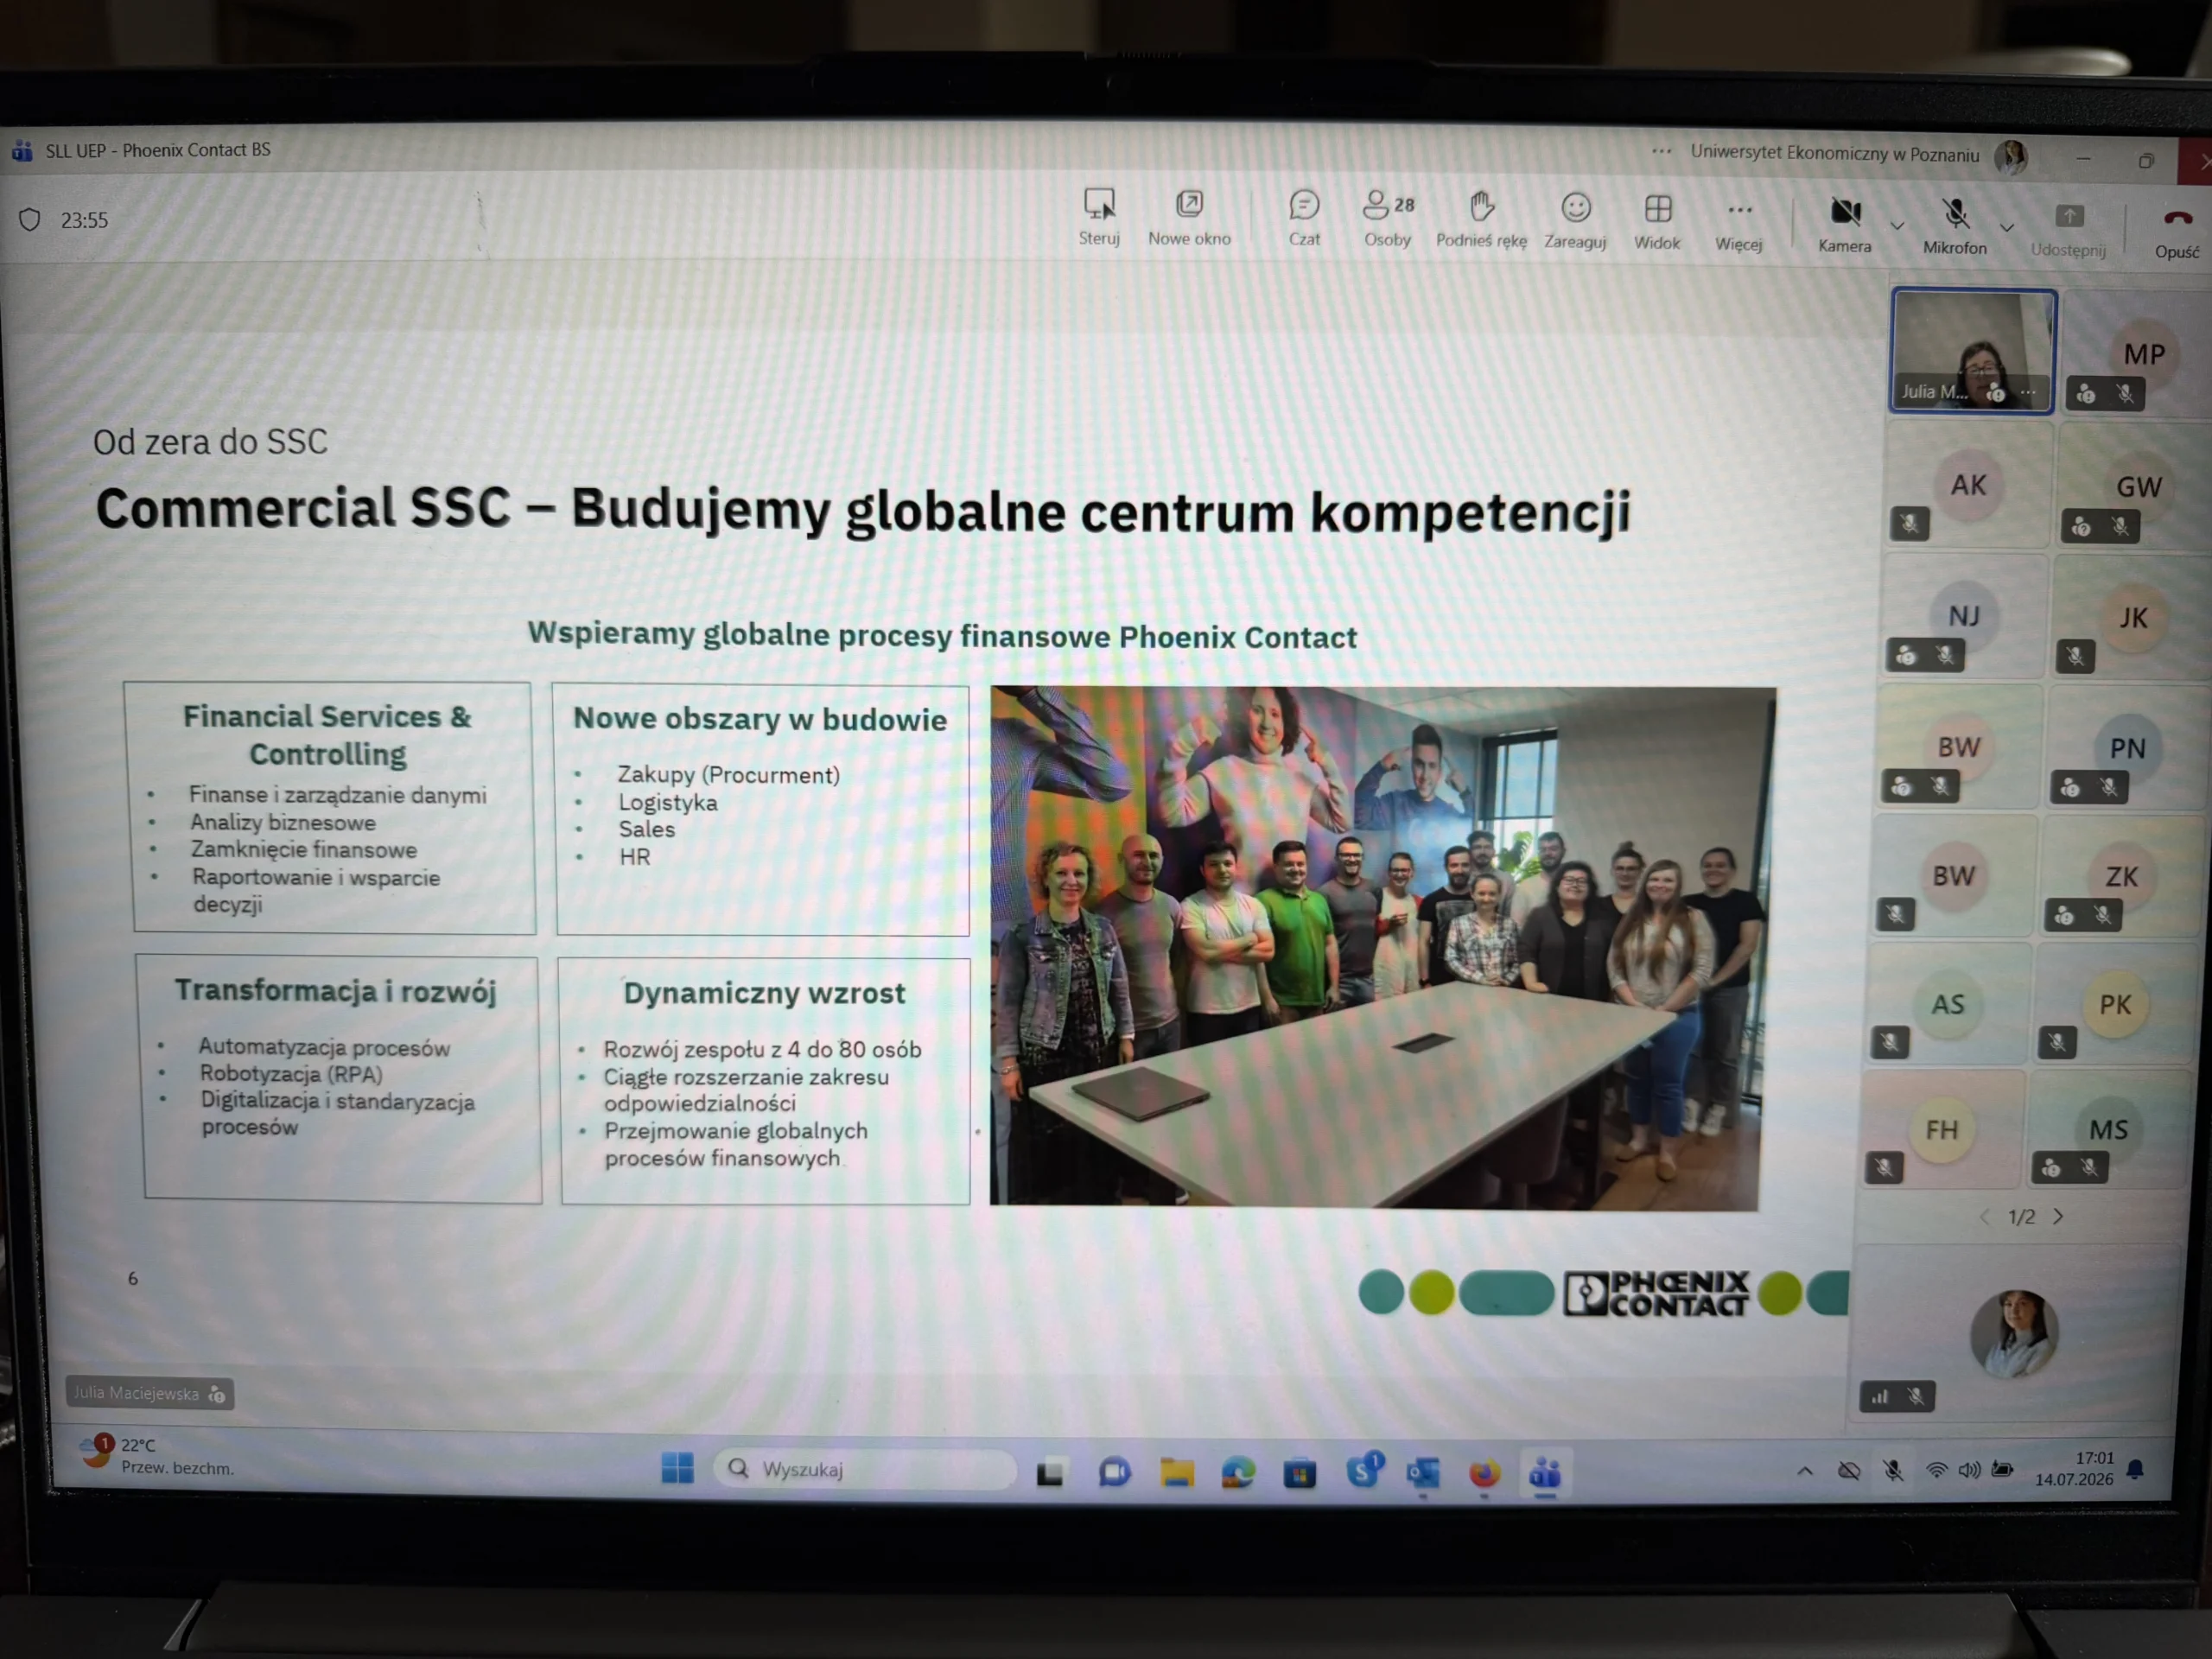Select the GW participant avatar
Screen dimensions: 2212x1659
click(2138, 488)
